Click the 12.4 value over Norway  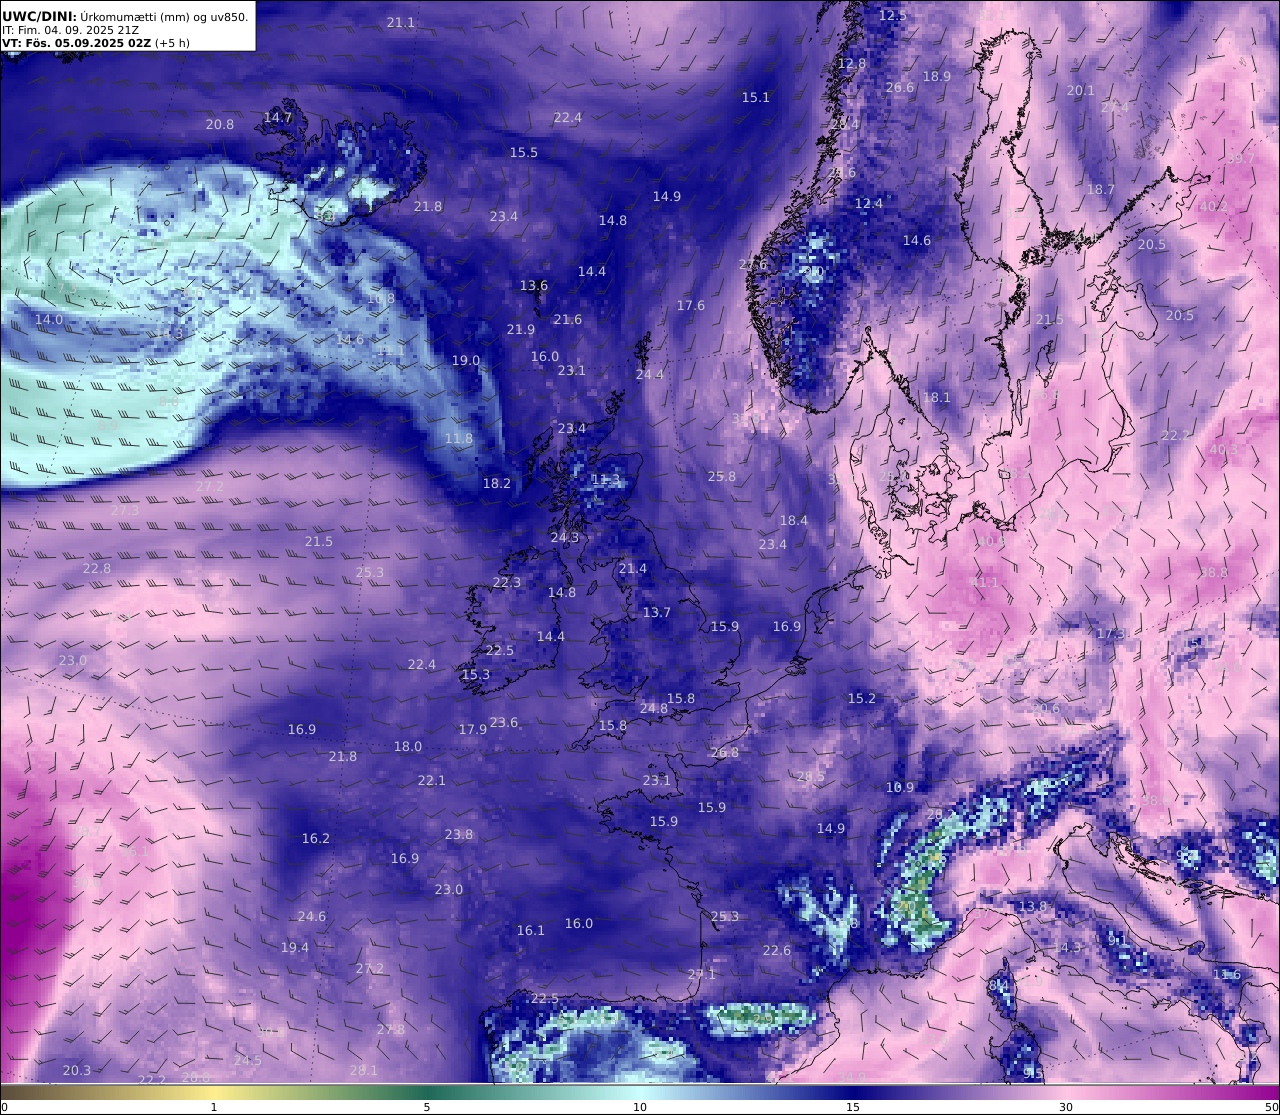click(x=869, y=203)
